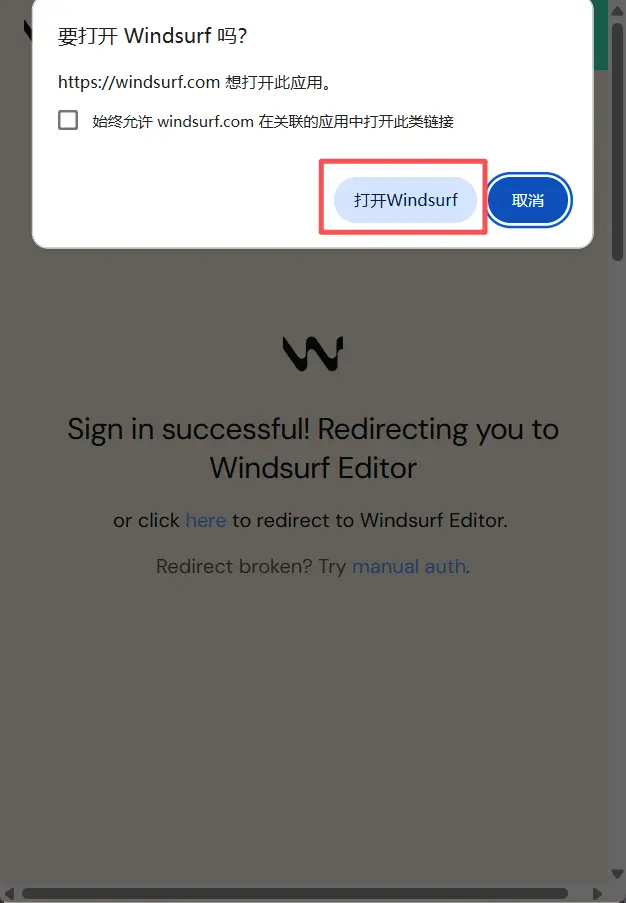Click the checkbox label about associated app links
Viewport: 626px width, 903px height.
point(273,122)
